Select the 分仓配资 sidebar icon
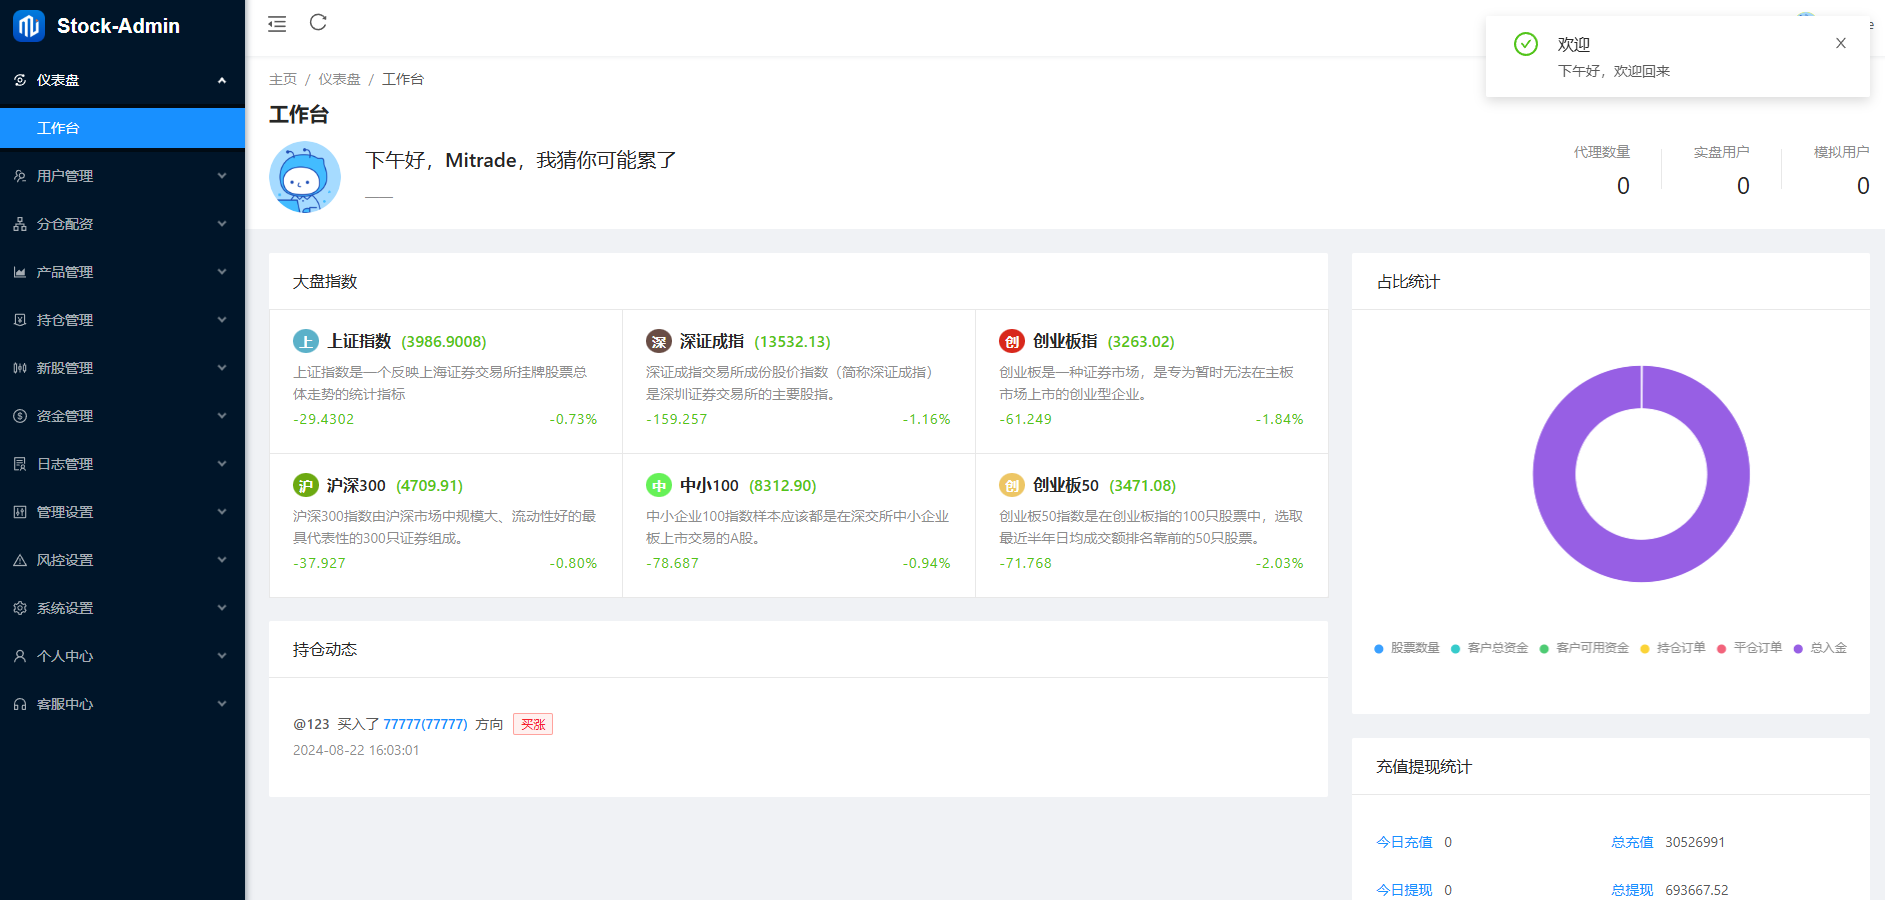Image resolution: width=1885 pixels, height=900 pixels. click(19, 223)
